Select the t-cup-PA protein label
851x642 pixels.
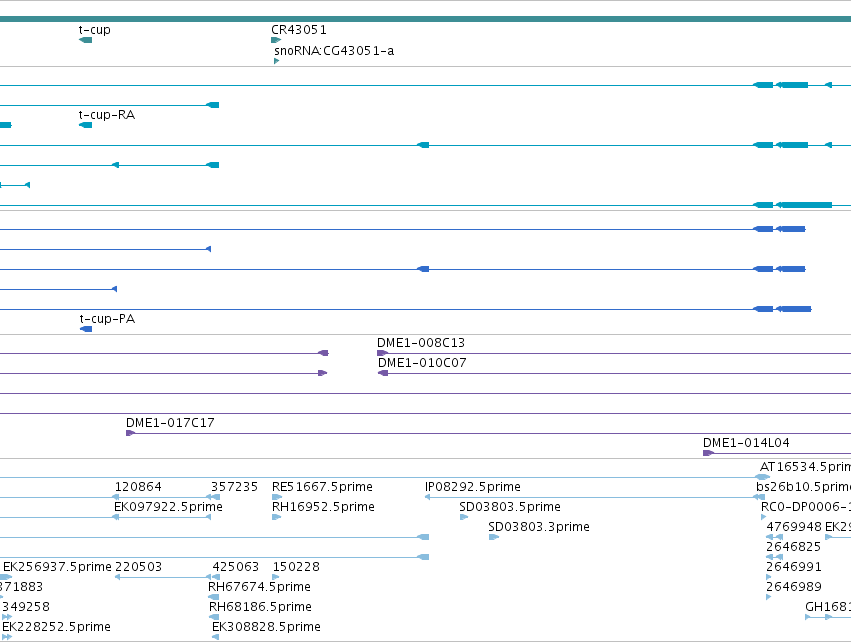click(x=107, y=319)
